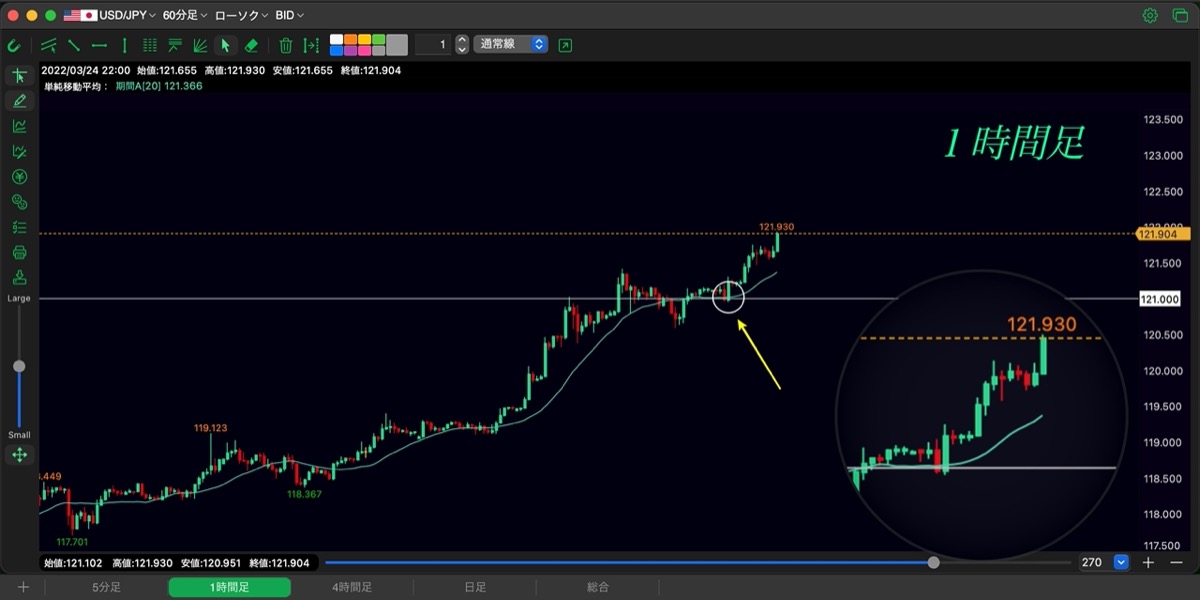1200x600 pixels.
Task: Click the four-way move arrows icon
Action: pos(19,455)
